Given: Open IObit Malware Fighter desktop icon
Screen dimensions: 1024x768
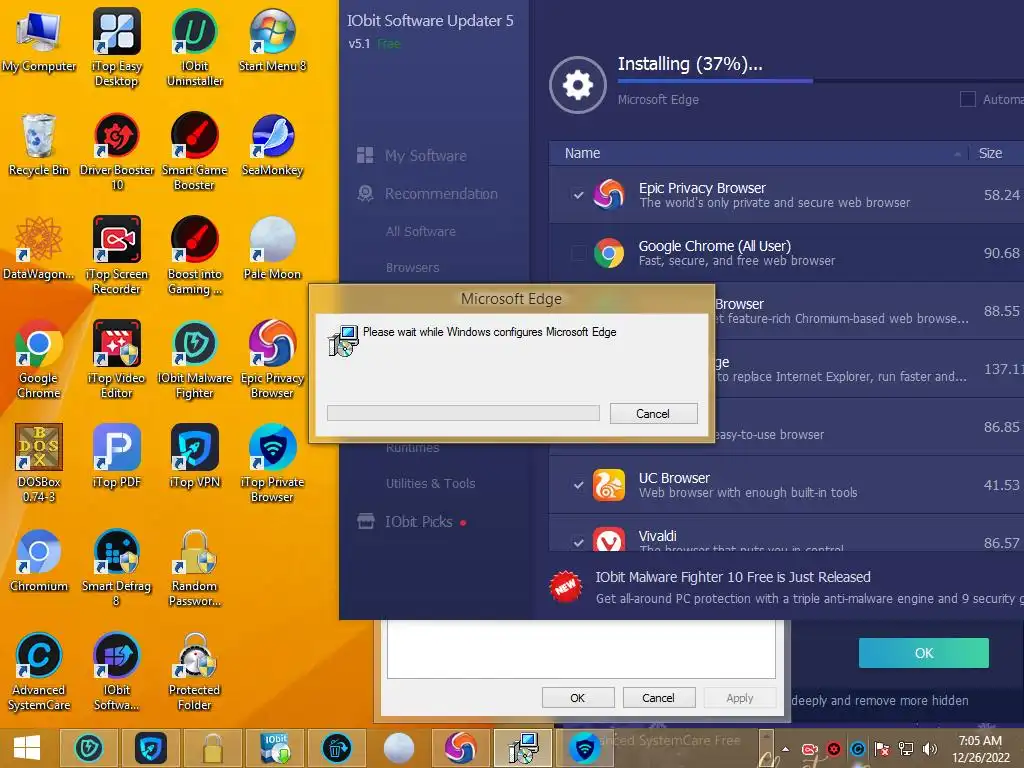Looking at the screenshot, I should point(195,359).
